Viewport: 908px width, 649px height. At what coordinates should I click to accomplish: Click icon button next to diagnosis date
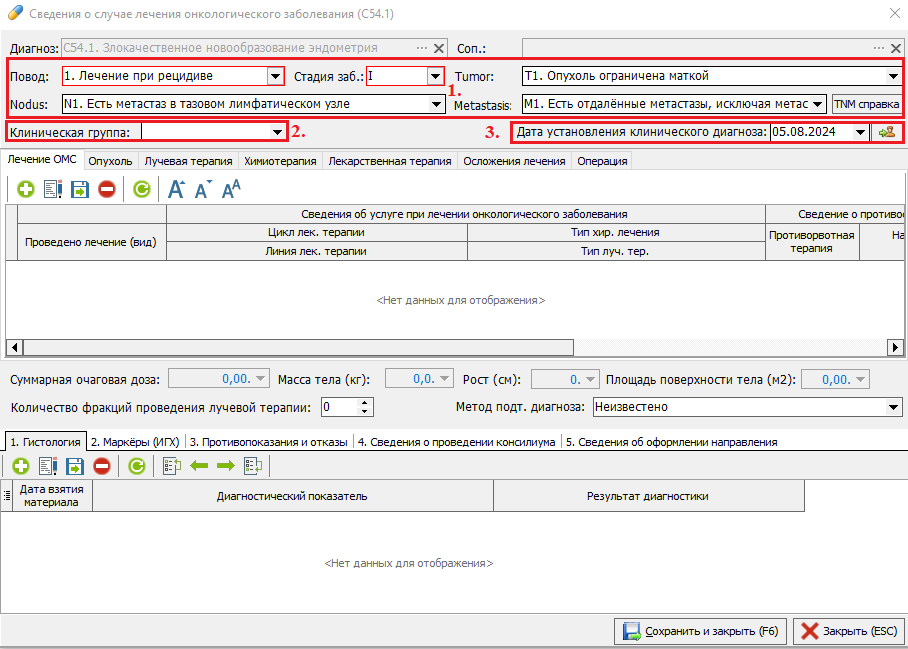pyautogui.click(x=886, y=132)
